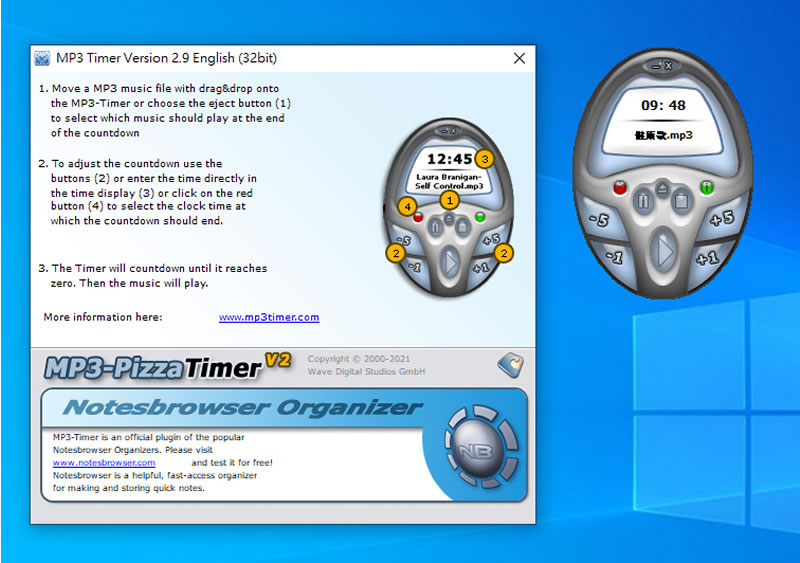
Task: Click the "Copyright © 2000-2021" text
Action: point(359,359)
